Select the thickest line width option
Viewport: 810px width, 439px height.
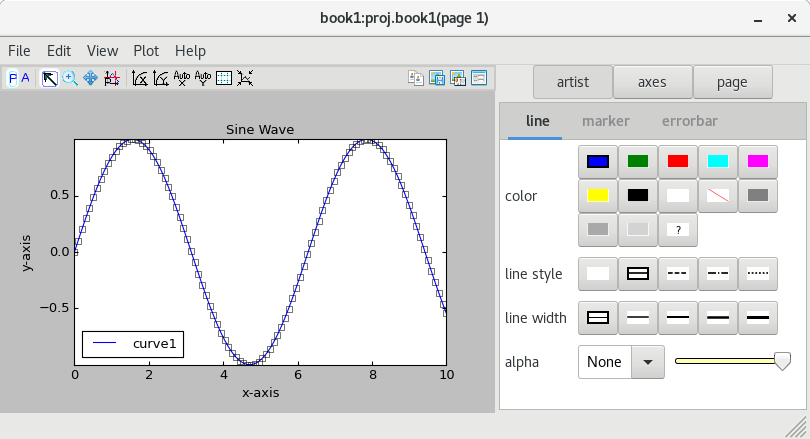[x=758, y=318]
